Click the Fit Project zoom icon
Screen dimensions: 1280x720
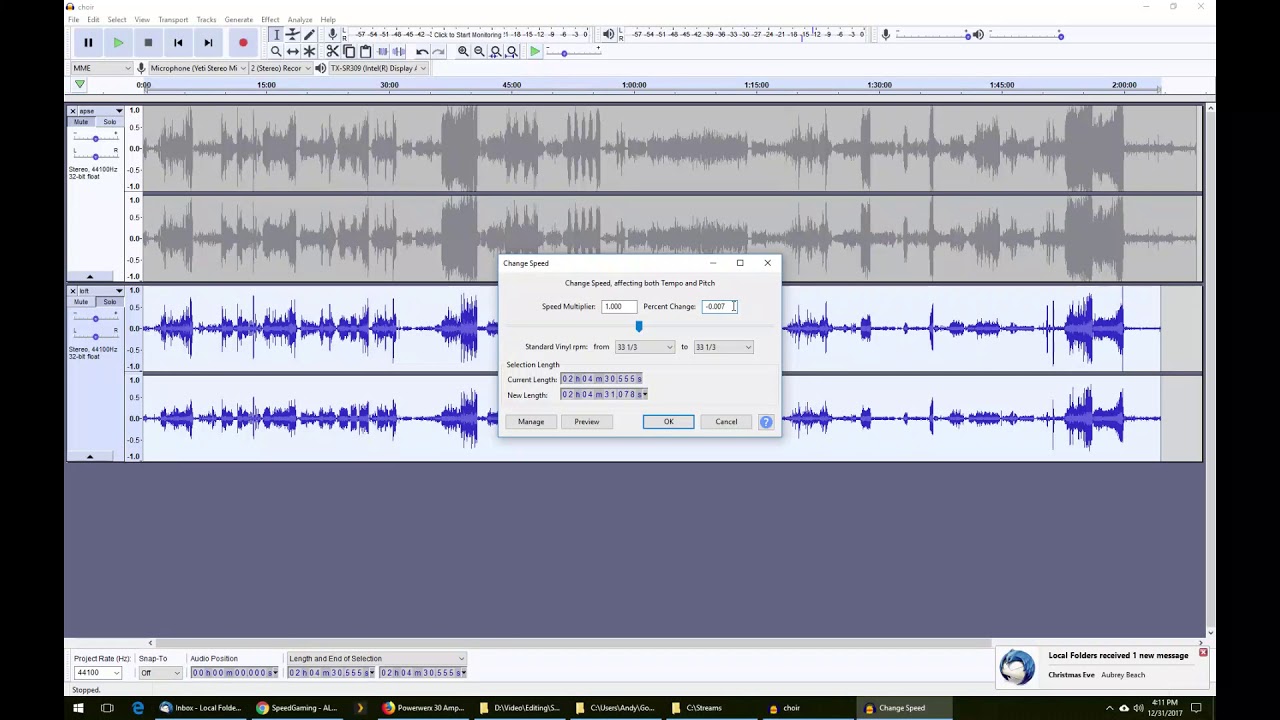pyautogui.click(x=512, y=51)
